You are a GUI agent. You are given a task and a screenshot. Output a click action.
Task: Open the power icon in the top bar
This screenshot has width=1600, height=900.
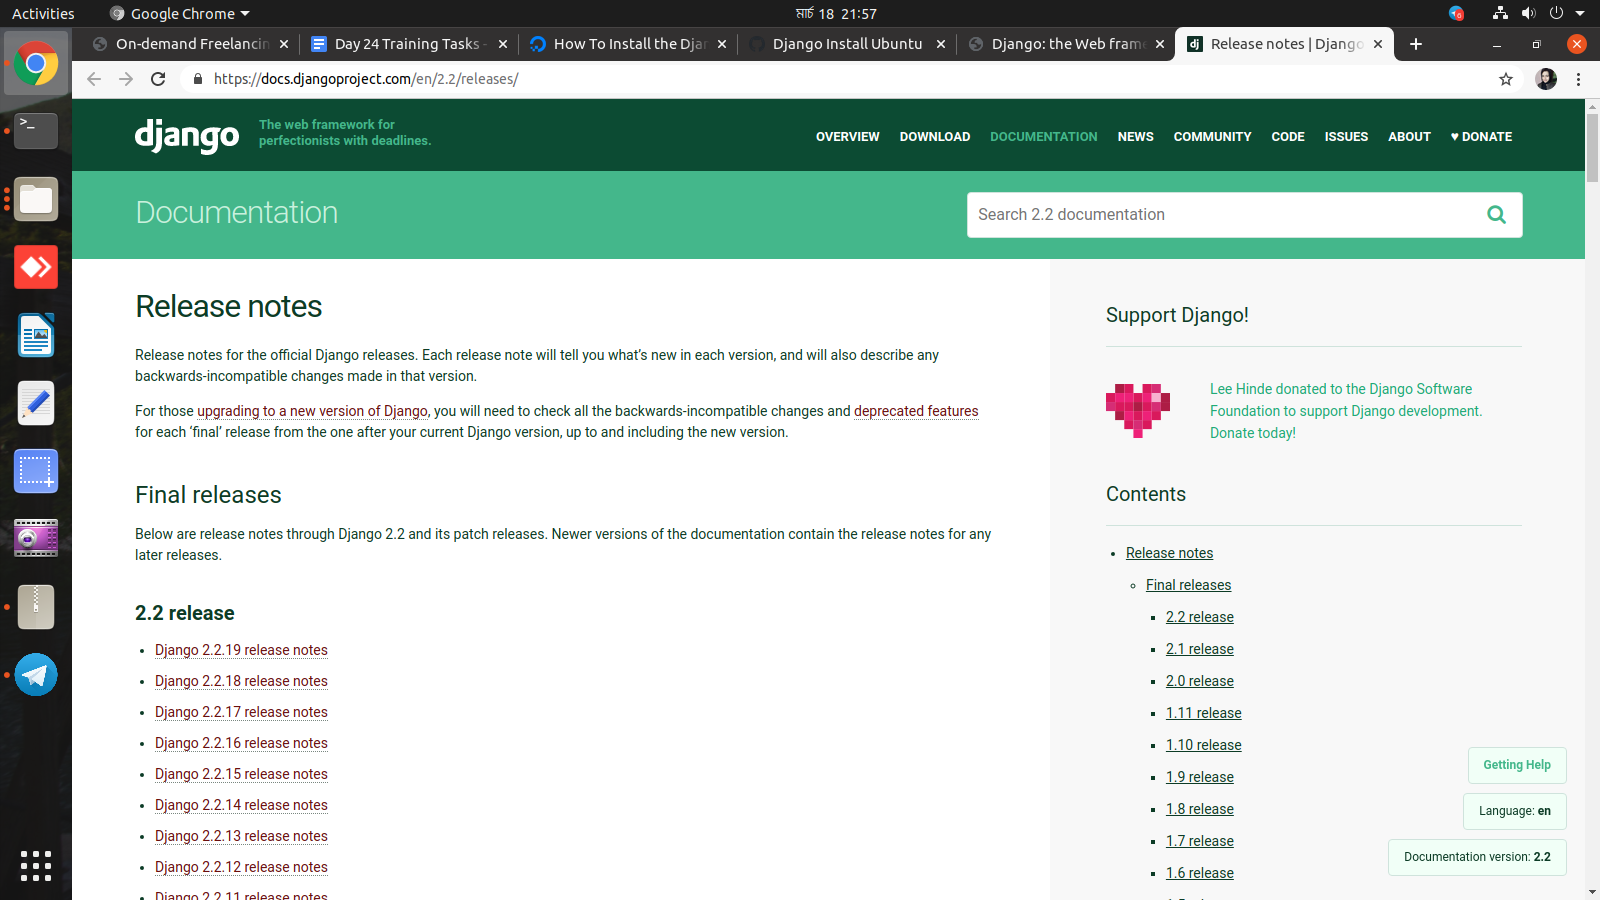point(1556,13)
